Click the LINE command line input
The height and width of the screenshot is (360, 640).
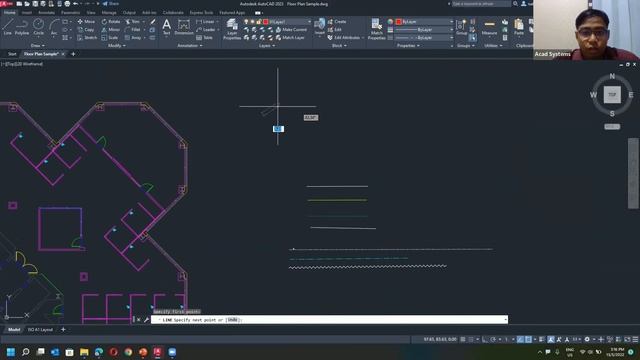click(x=329, y=320)
